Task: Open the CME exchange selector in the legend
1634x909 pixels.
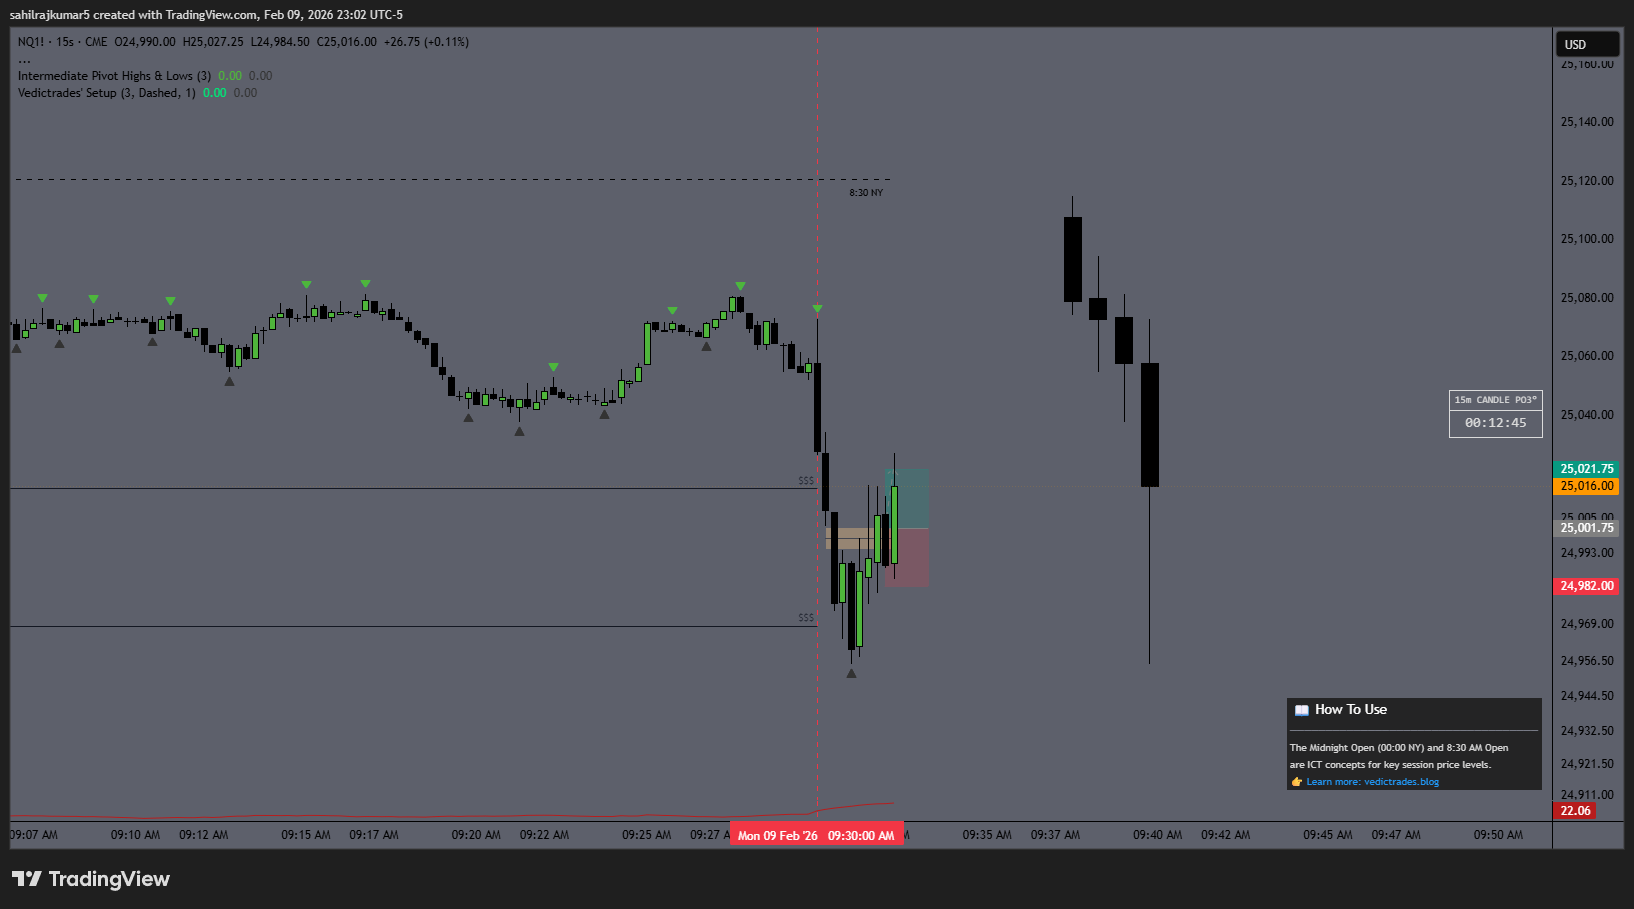Action: pos(94,41)
